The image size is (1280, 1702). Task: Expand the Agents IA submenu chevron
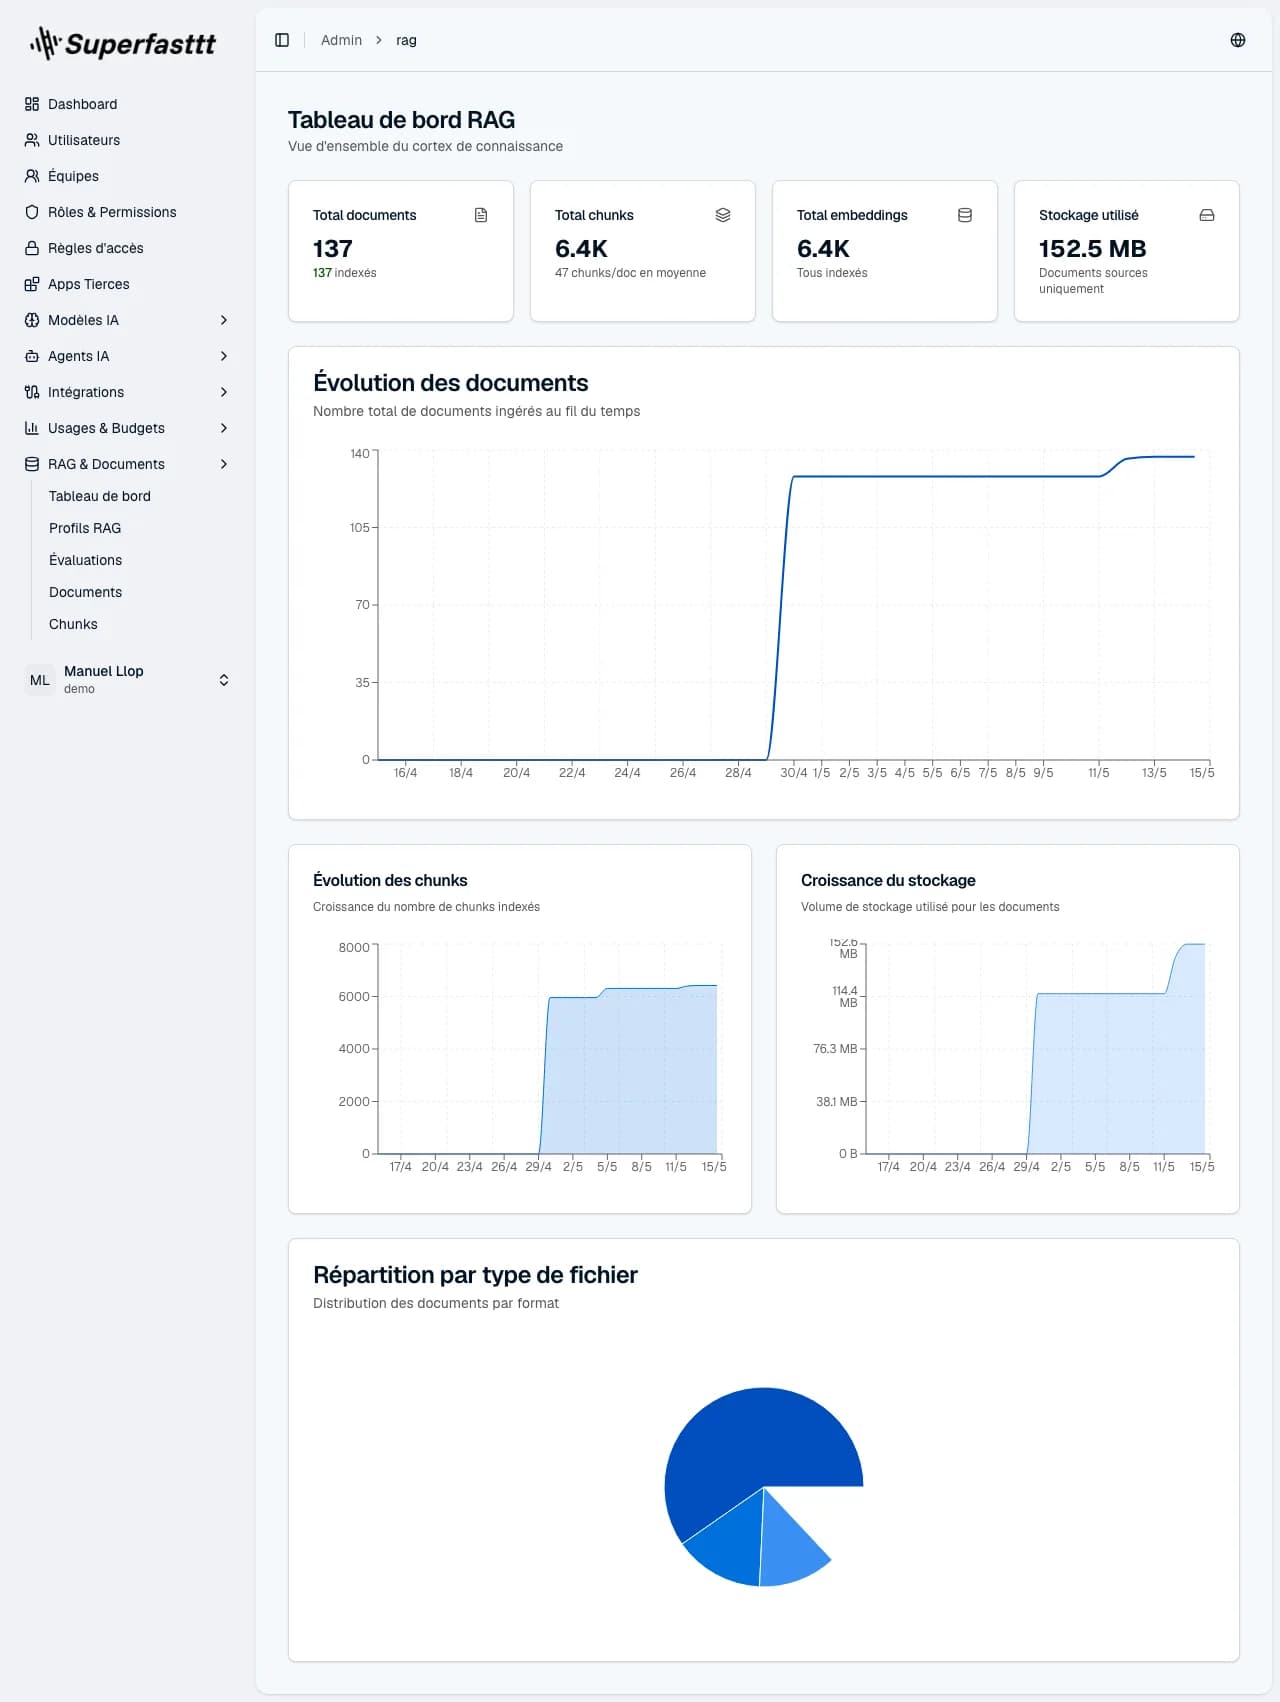click(x=224, y=356)
